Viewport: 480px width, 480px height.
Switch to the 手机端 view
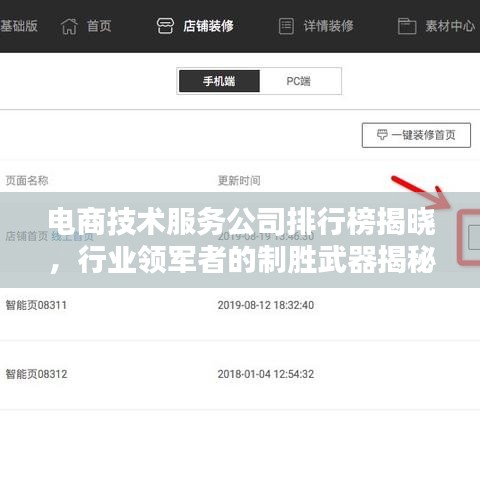(x=219, y=81)
